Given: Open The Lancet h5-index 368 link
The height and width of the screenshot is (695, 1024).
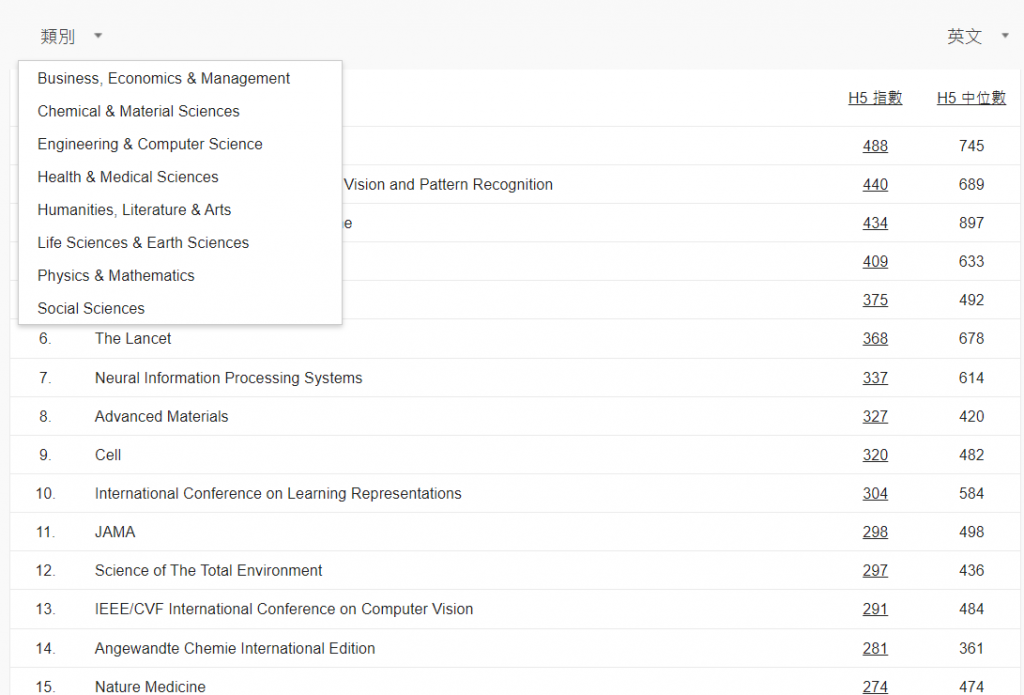Looking at the screenshot, I should (x=875, y=338).
